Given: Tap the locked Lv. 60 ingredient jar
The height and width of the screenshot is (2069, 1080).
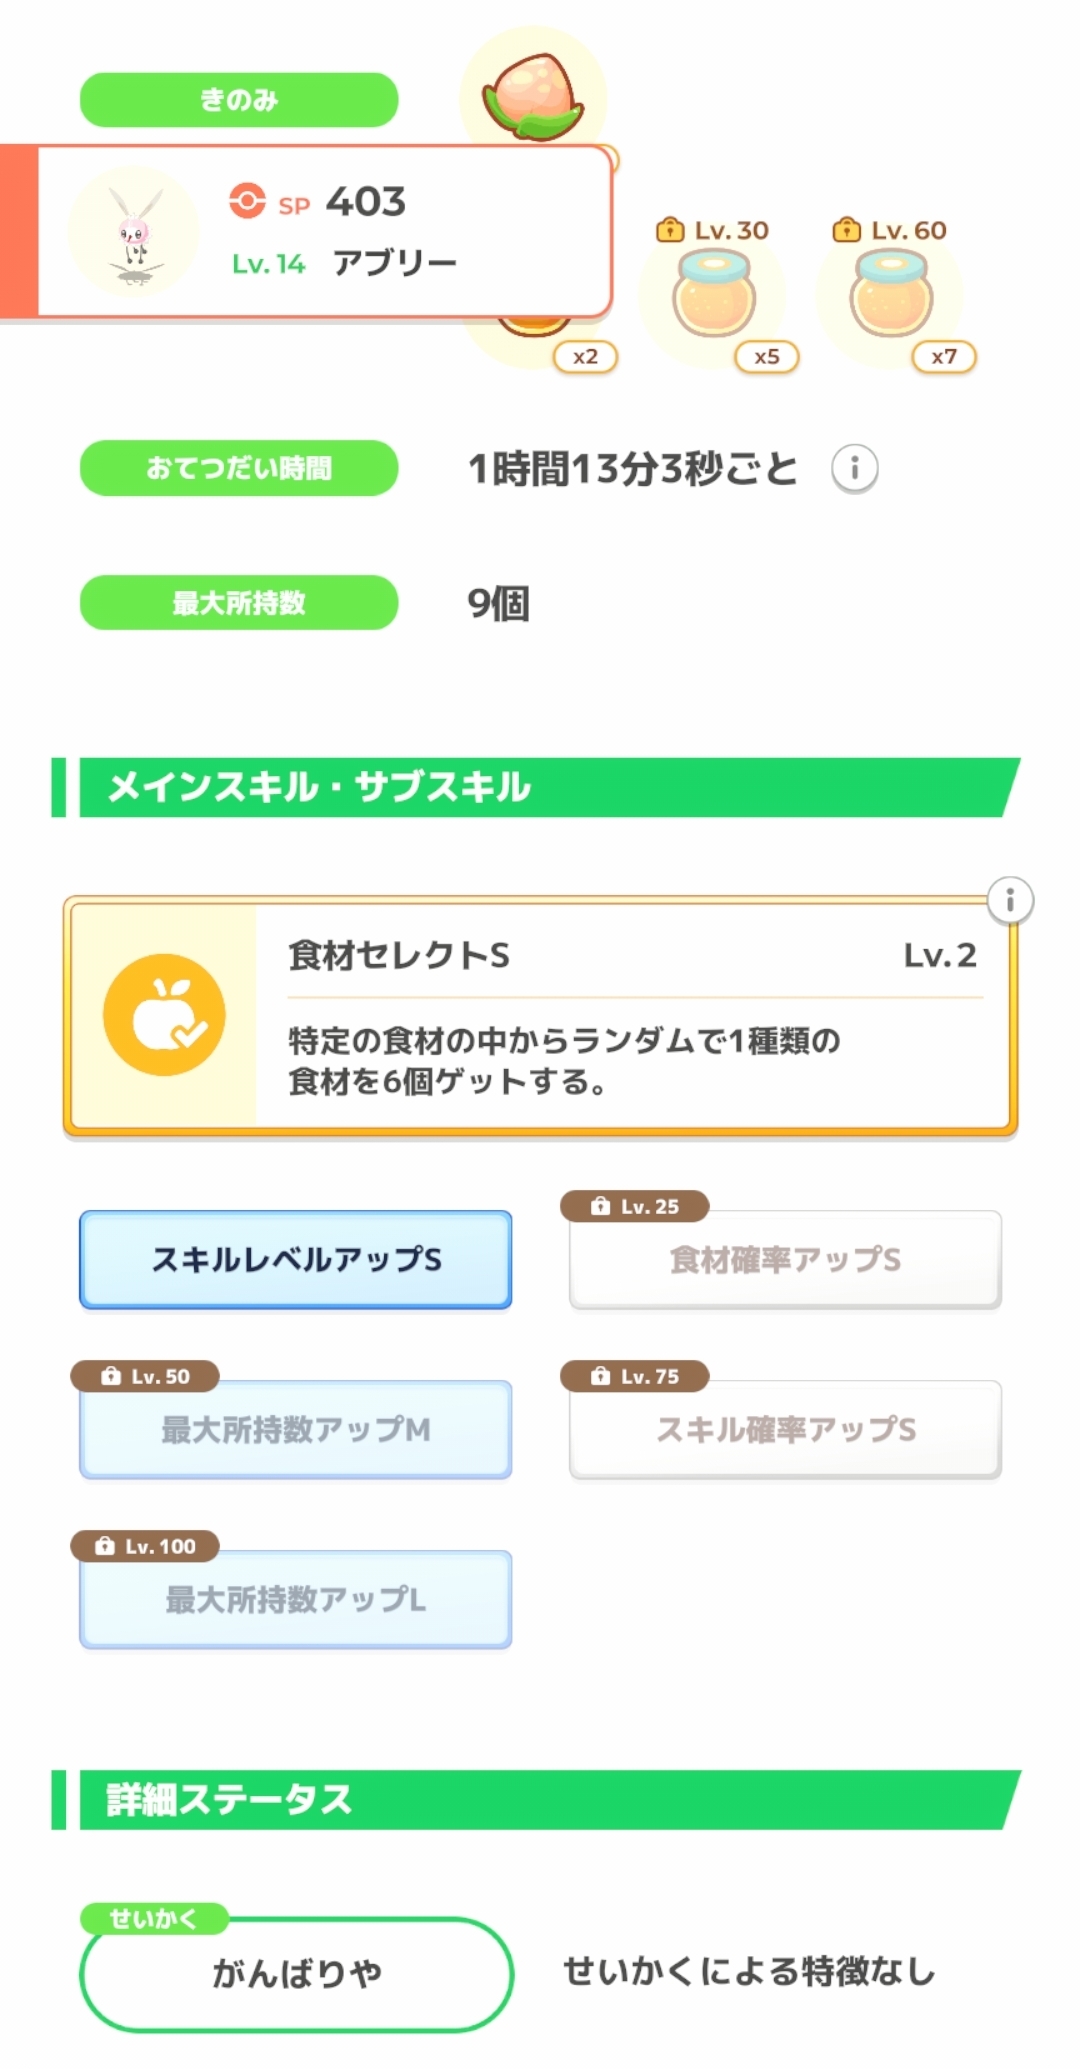Looking at the screenshot, I should pos(890,293).
